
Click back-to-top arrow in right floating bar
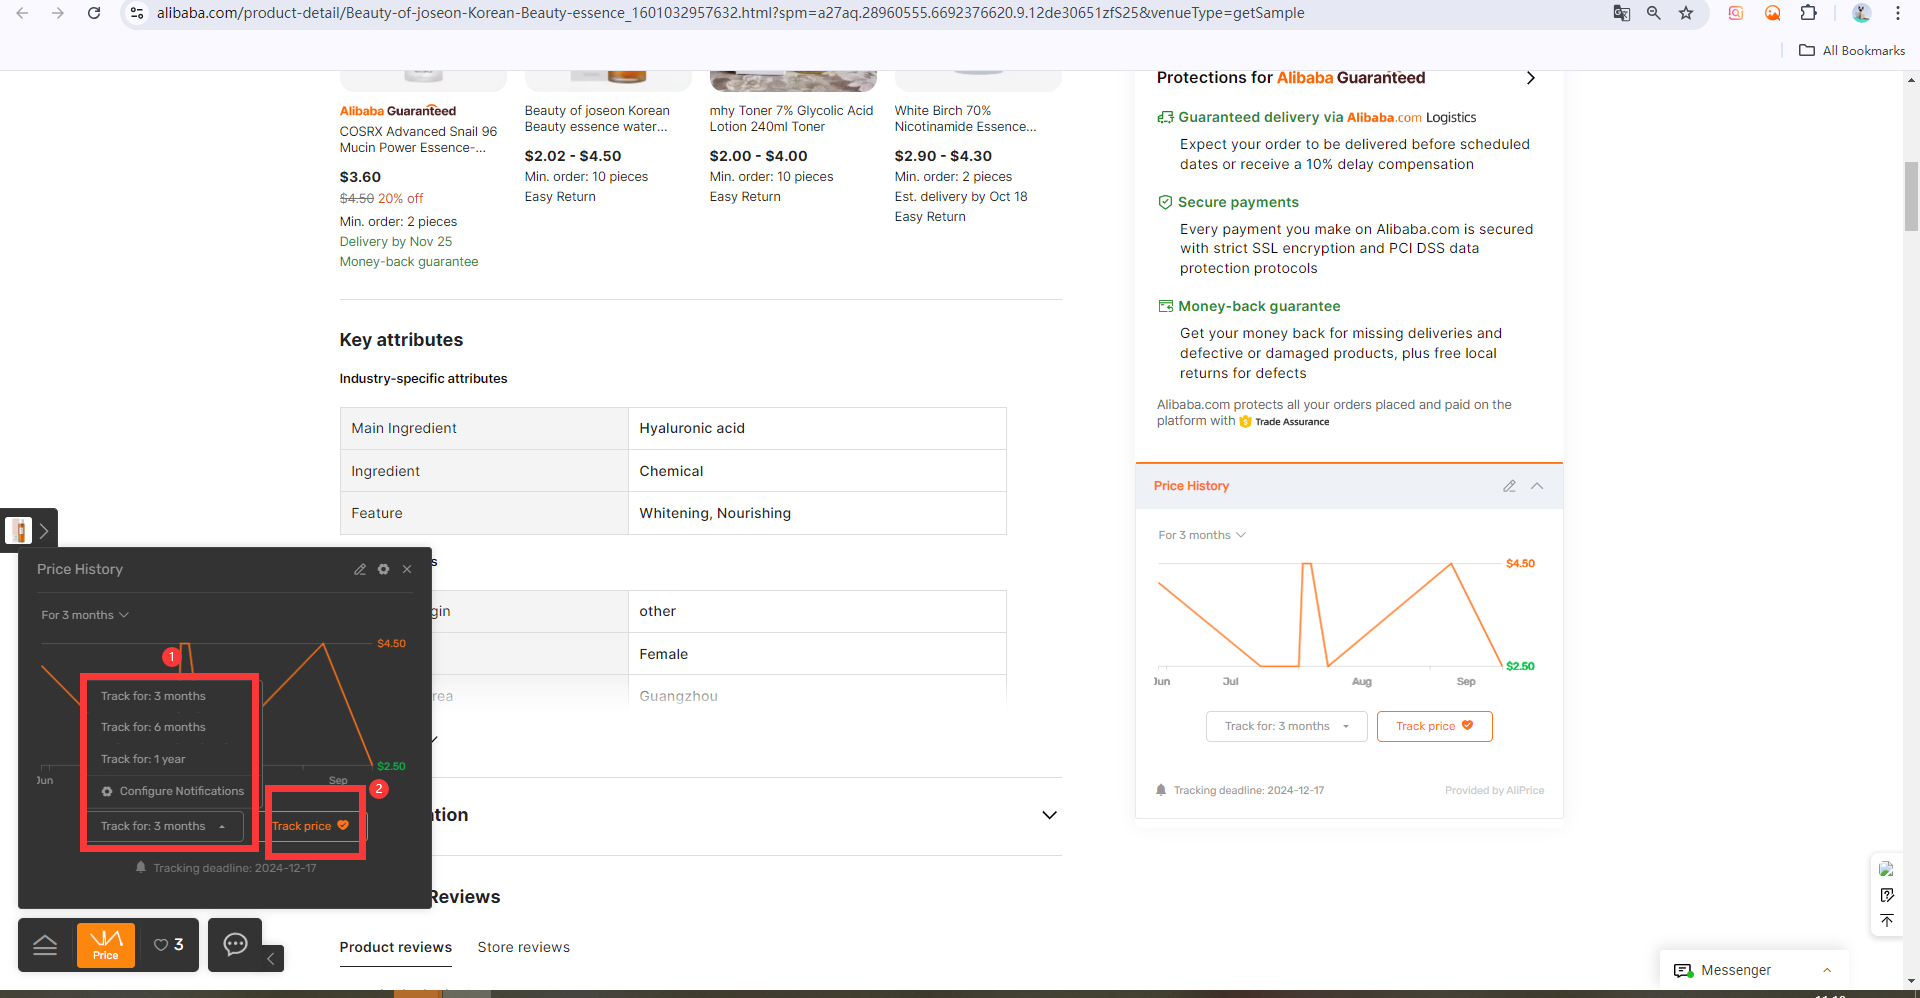click(1887, 921)
